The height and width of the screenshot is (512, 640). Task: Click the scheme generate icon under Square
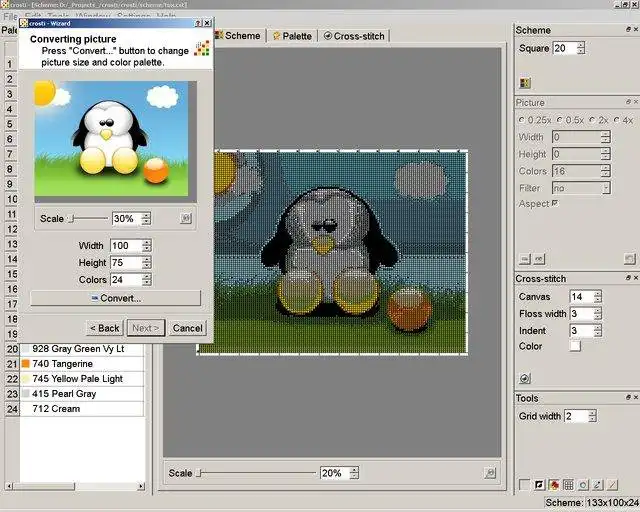pos(525,83)
